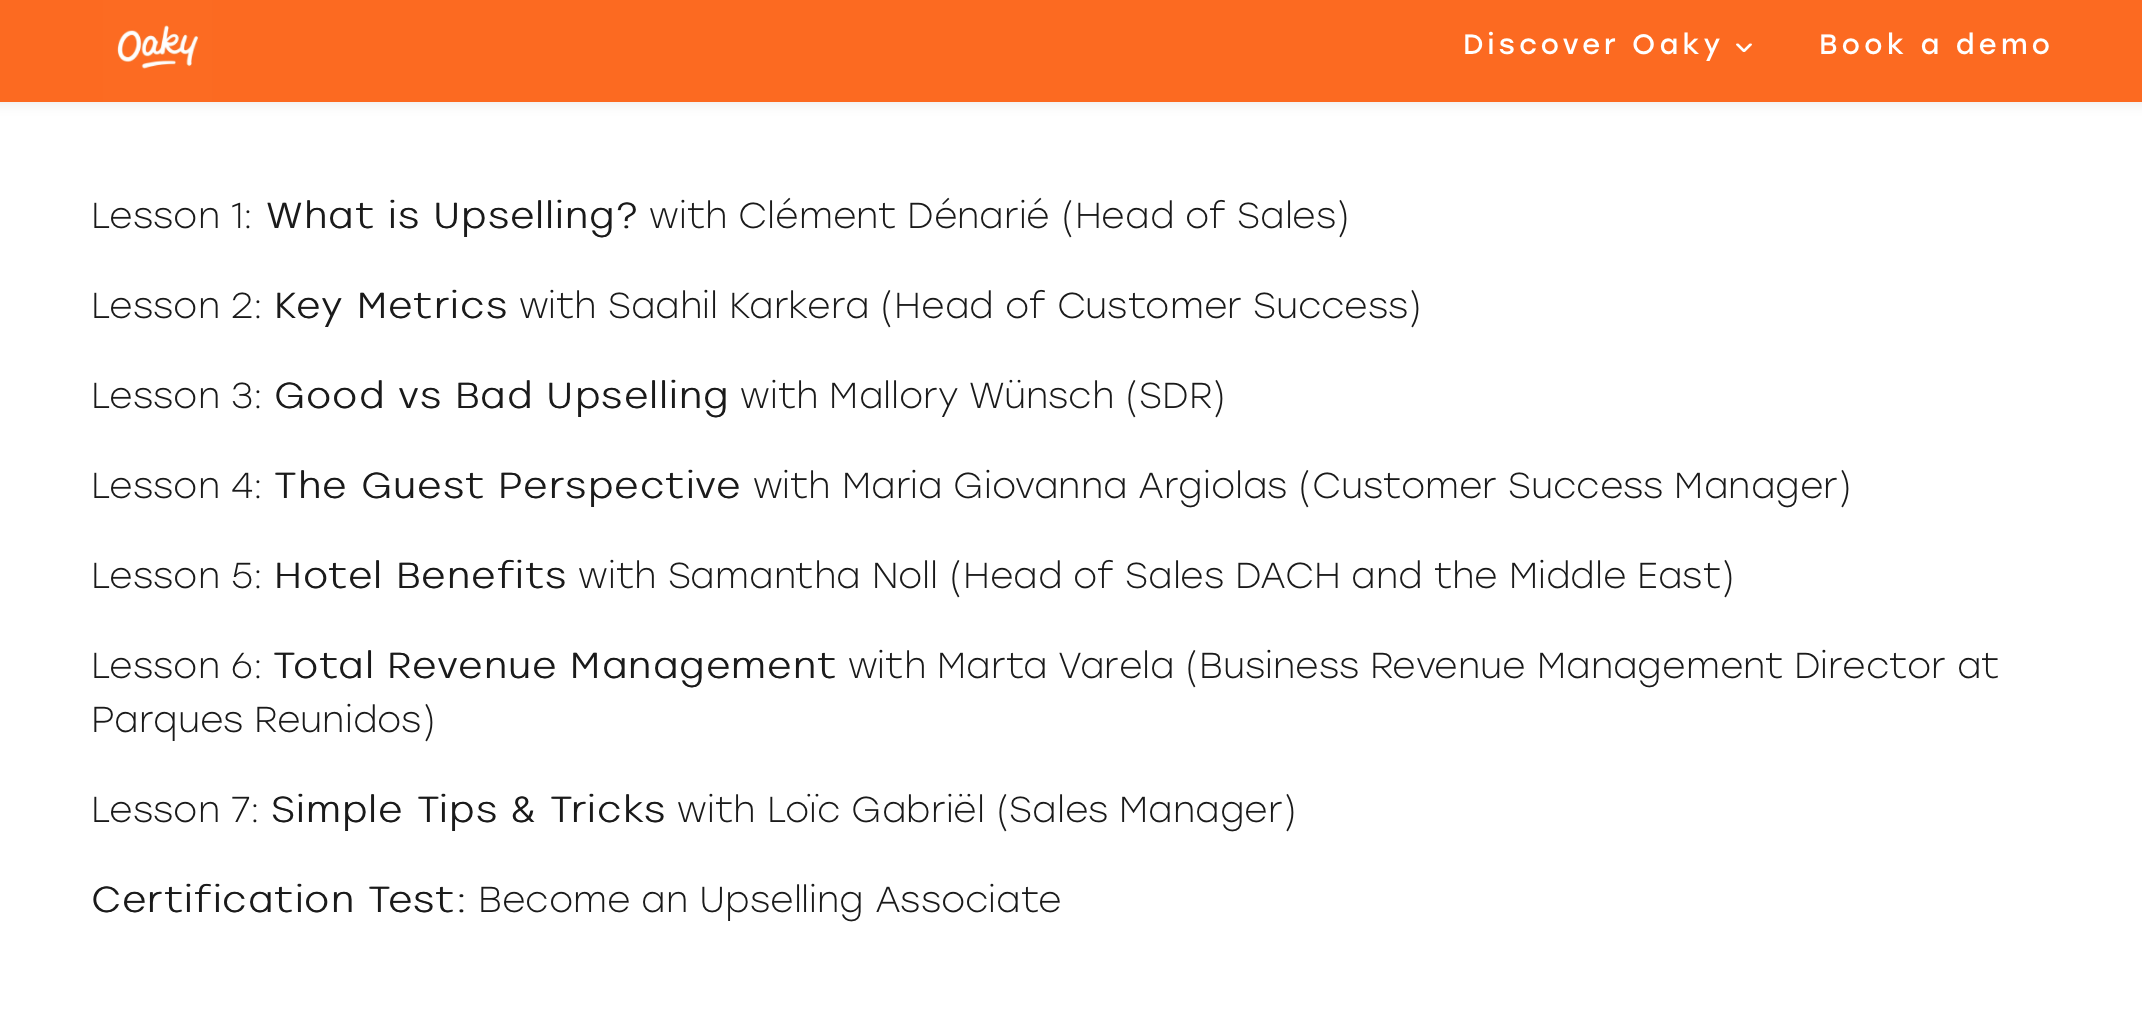Click presenter name Marta Varela

[x=1056, y=666]
